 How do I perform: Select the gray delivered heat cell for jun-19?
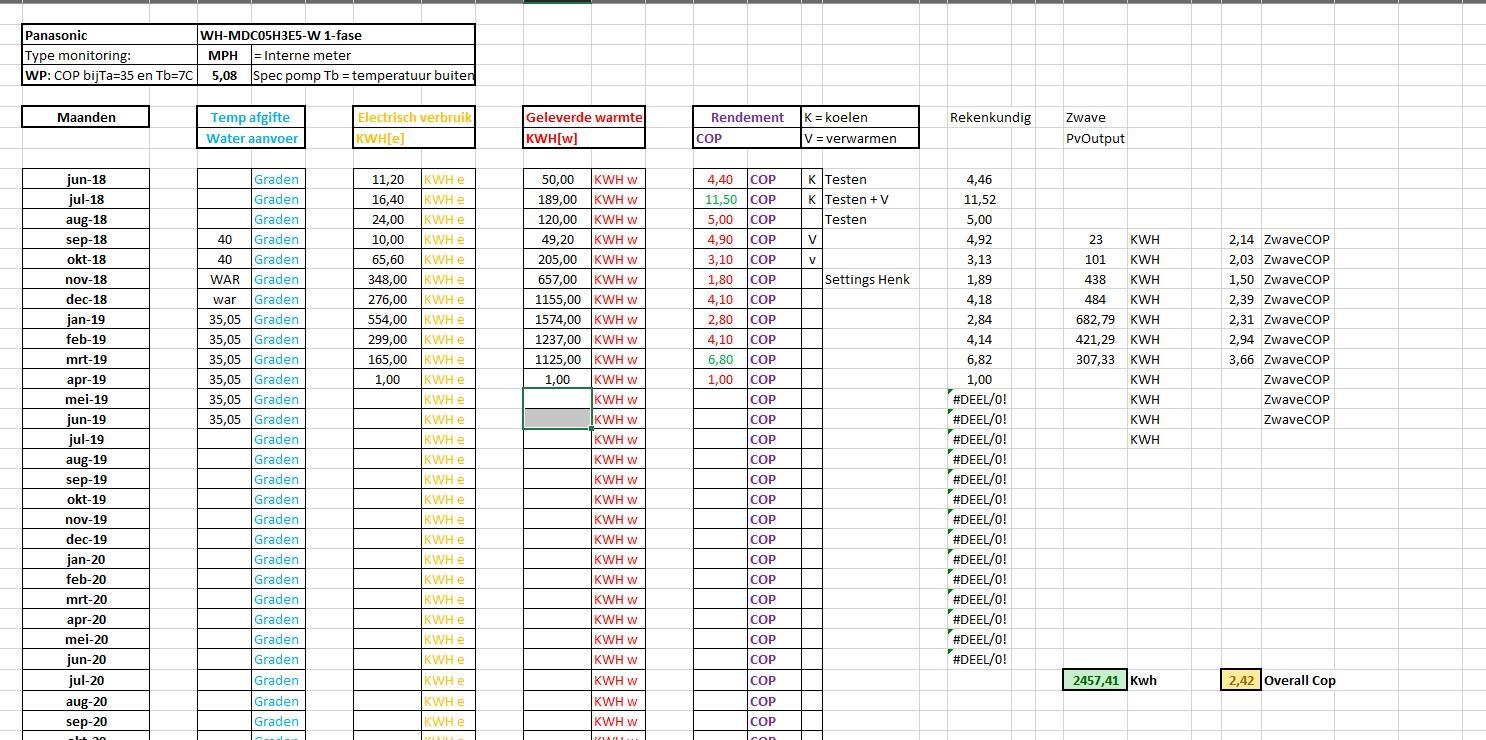coord(558,419)
